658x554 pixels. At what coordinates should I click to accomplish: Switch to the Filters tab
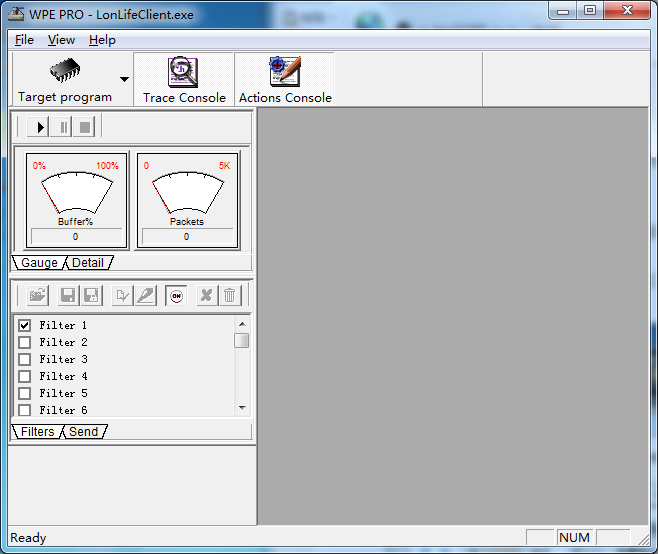(37, 432)
